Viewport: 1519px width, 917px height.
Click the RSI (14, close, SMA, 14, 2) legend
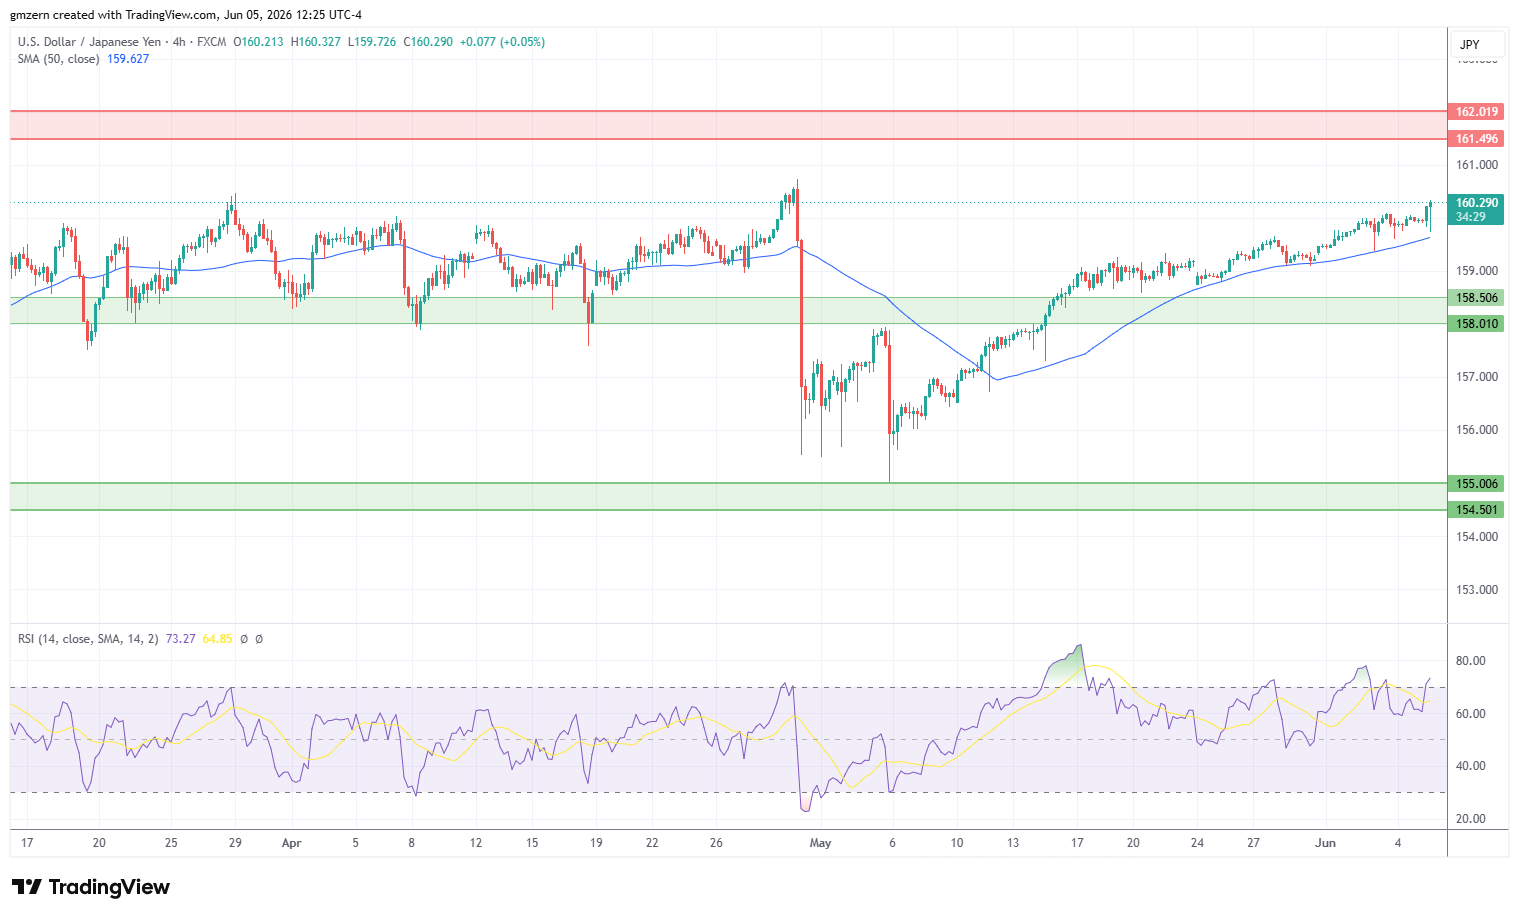click(88, 639)
